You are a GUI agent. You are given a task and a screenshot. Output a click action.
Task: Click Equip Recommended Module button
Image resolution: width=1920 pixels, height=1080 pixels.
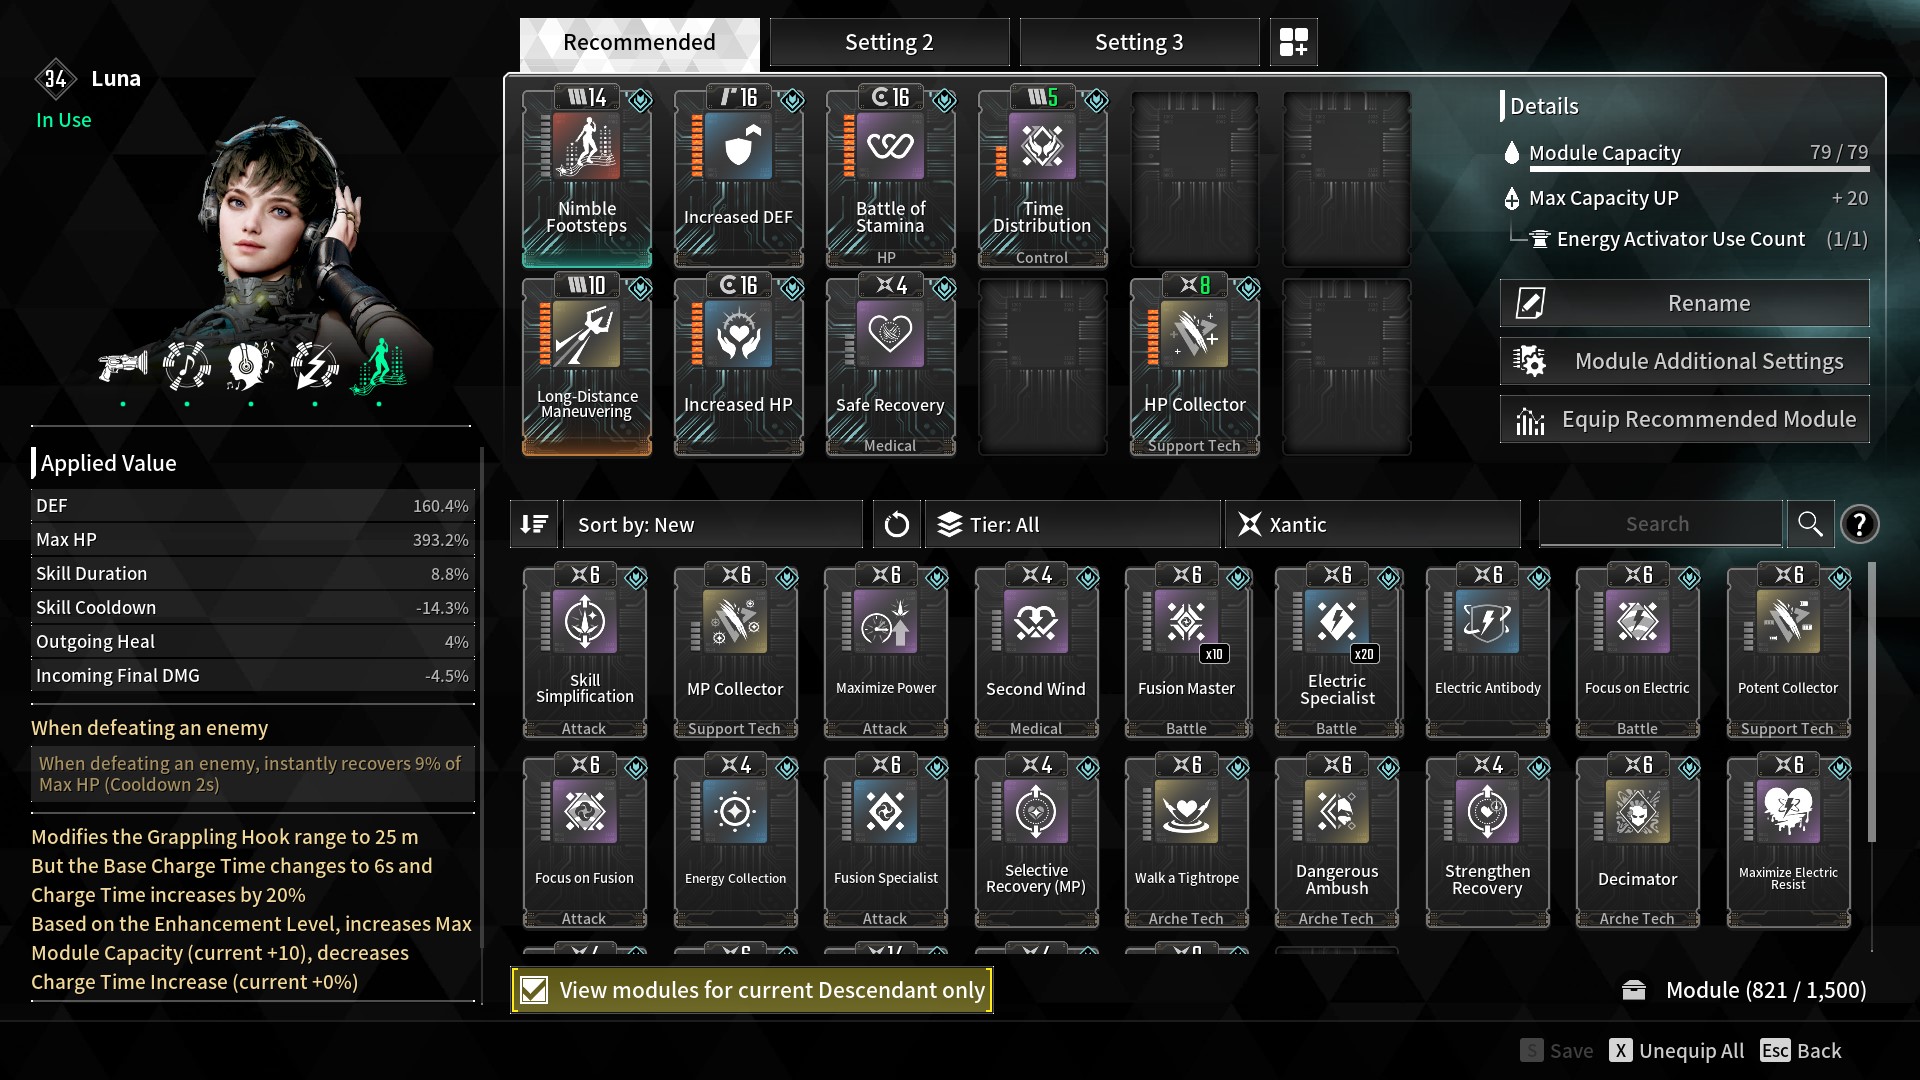tap(1684, 419)
